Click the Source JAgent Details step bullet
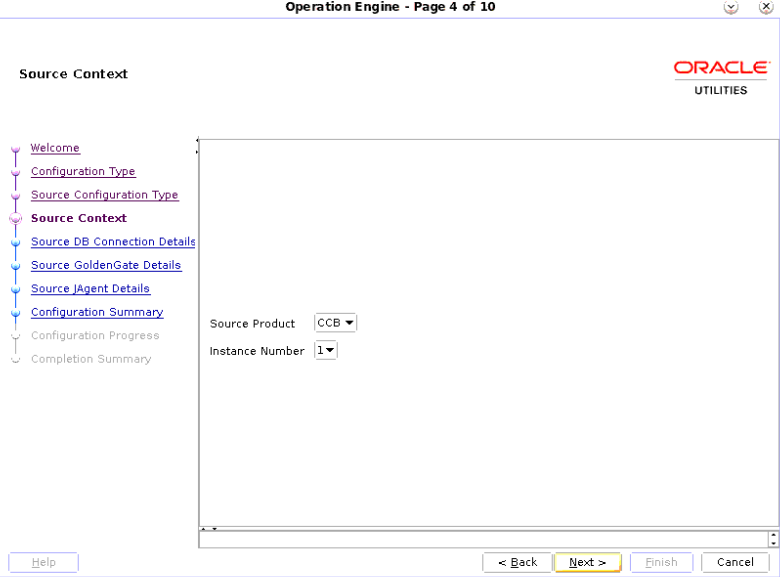This screenshot has width=780, height=577. [x=15, y=289]
